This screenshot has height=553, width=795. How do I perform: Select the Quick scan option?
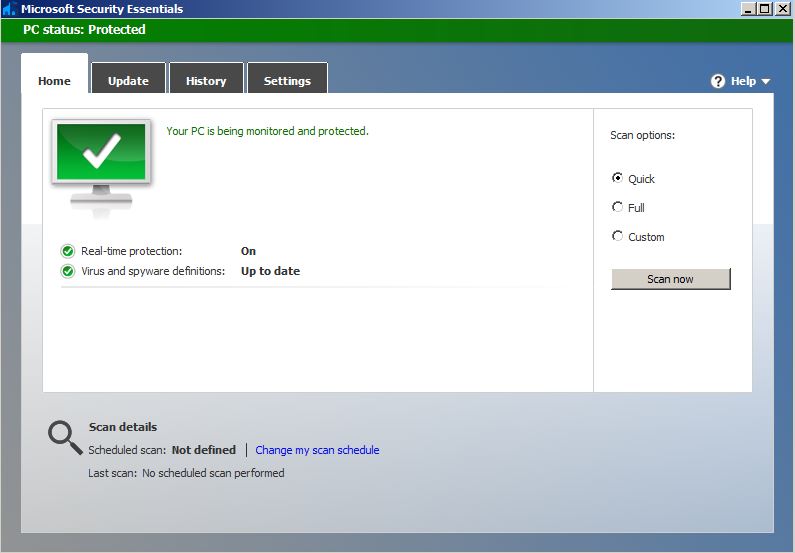pos(617,178)
